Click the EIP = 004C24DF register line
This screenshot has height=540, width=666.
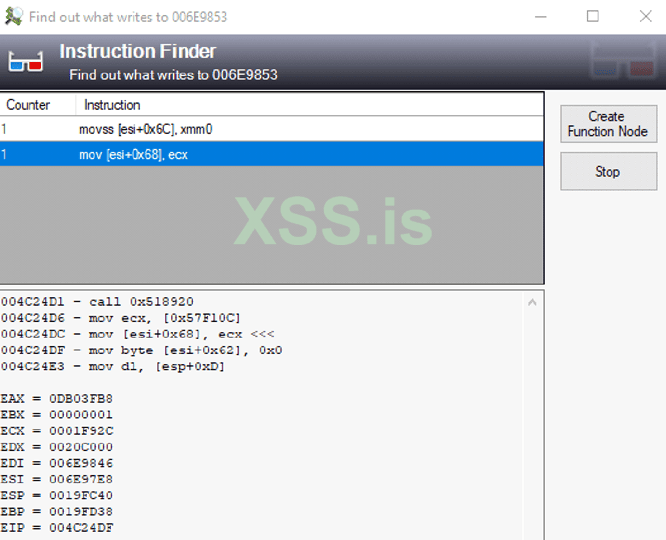coord(57,528)
